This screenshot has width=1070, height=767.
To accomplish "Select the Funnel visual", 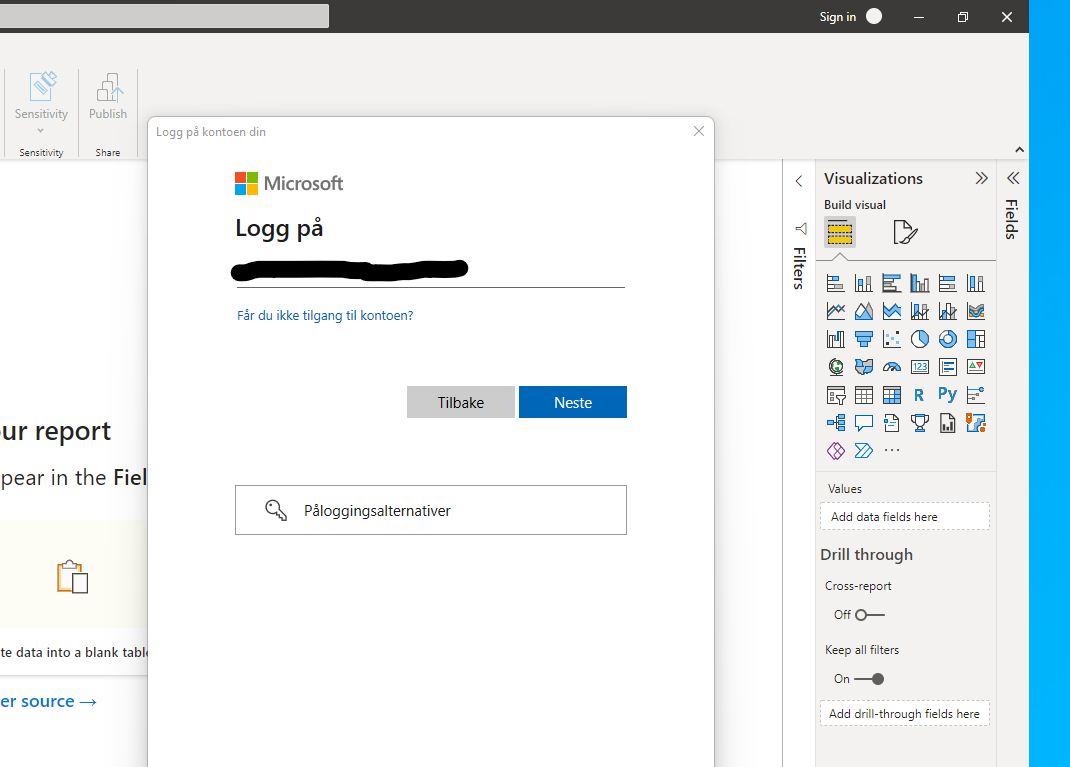I will (x=863, y=339).
